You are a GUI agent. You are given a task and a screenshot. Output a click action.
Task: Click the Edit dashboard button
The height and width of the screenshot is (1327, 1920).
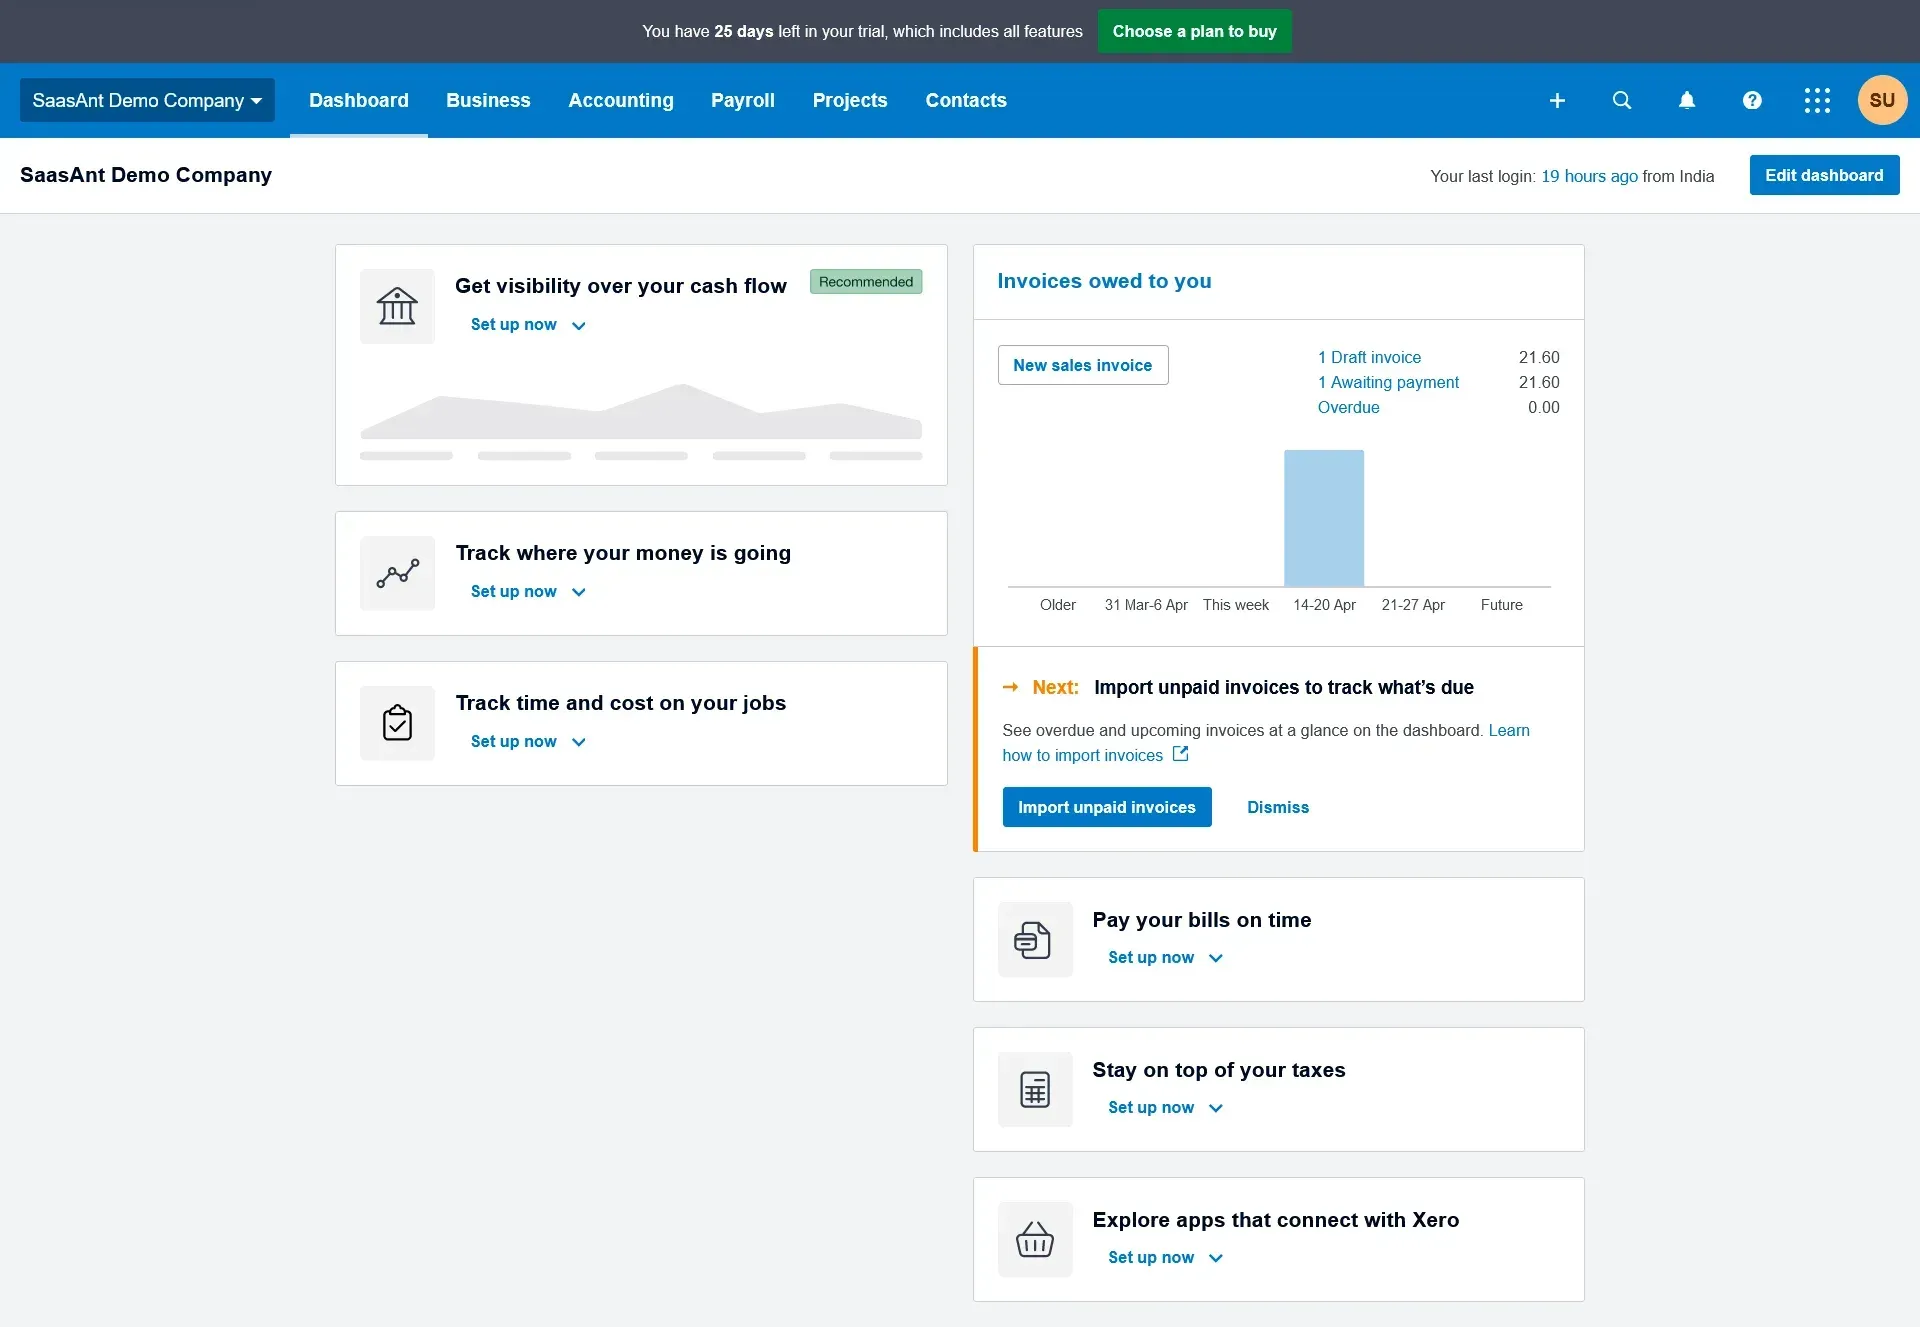[1824, 174]
